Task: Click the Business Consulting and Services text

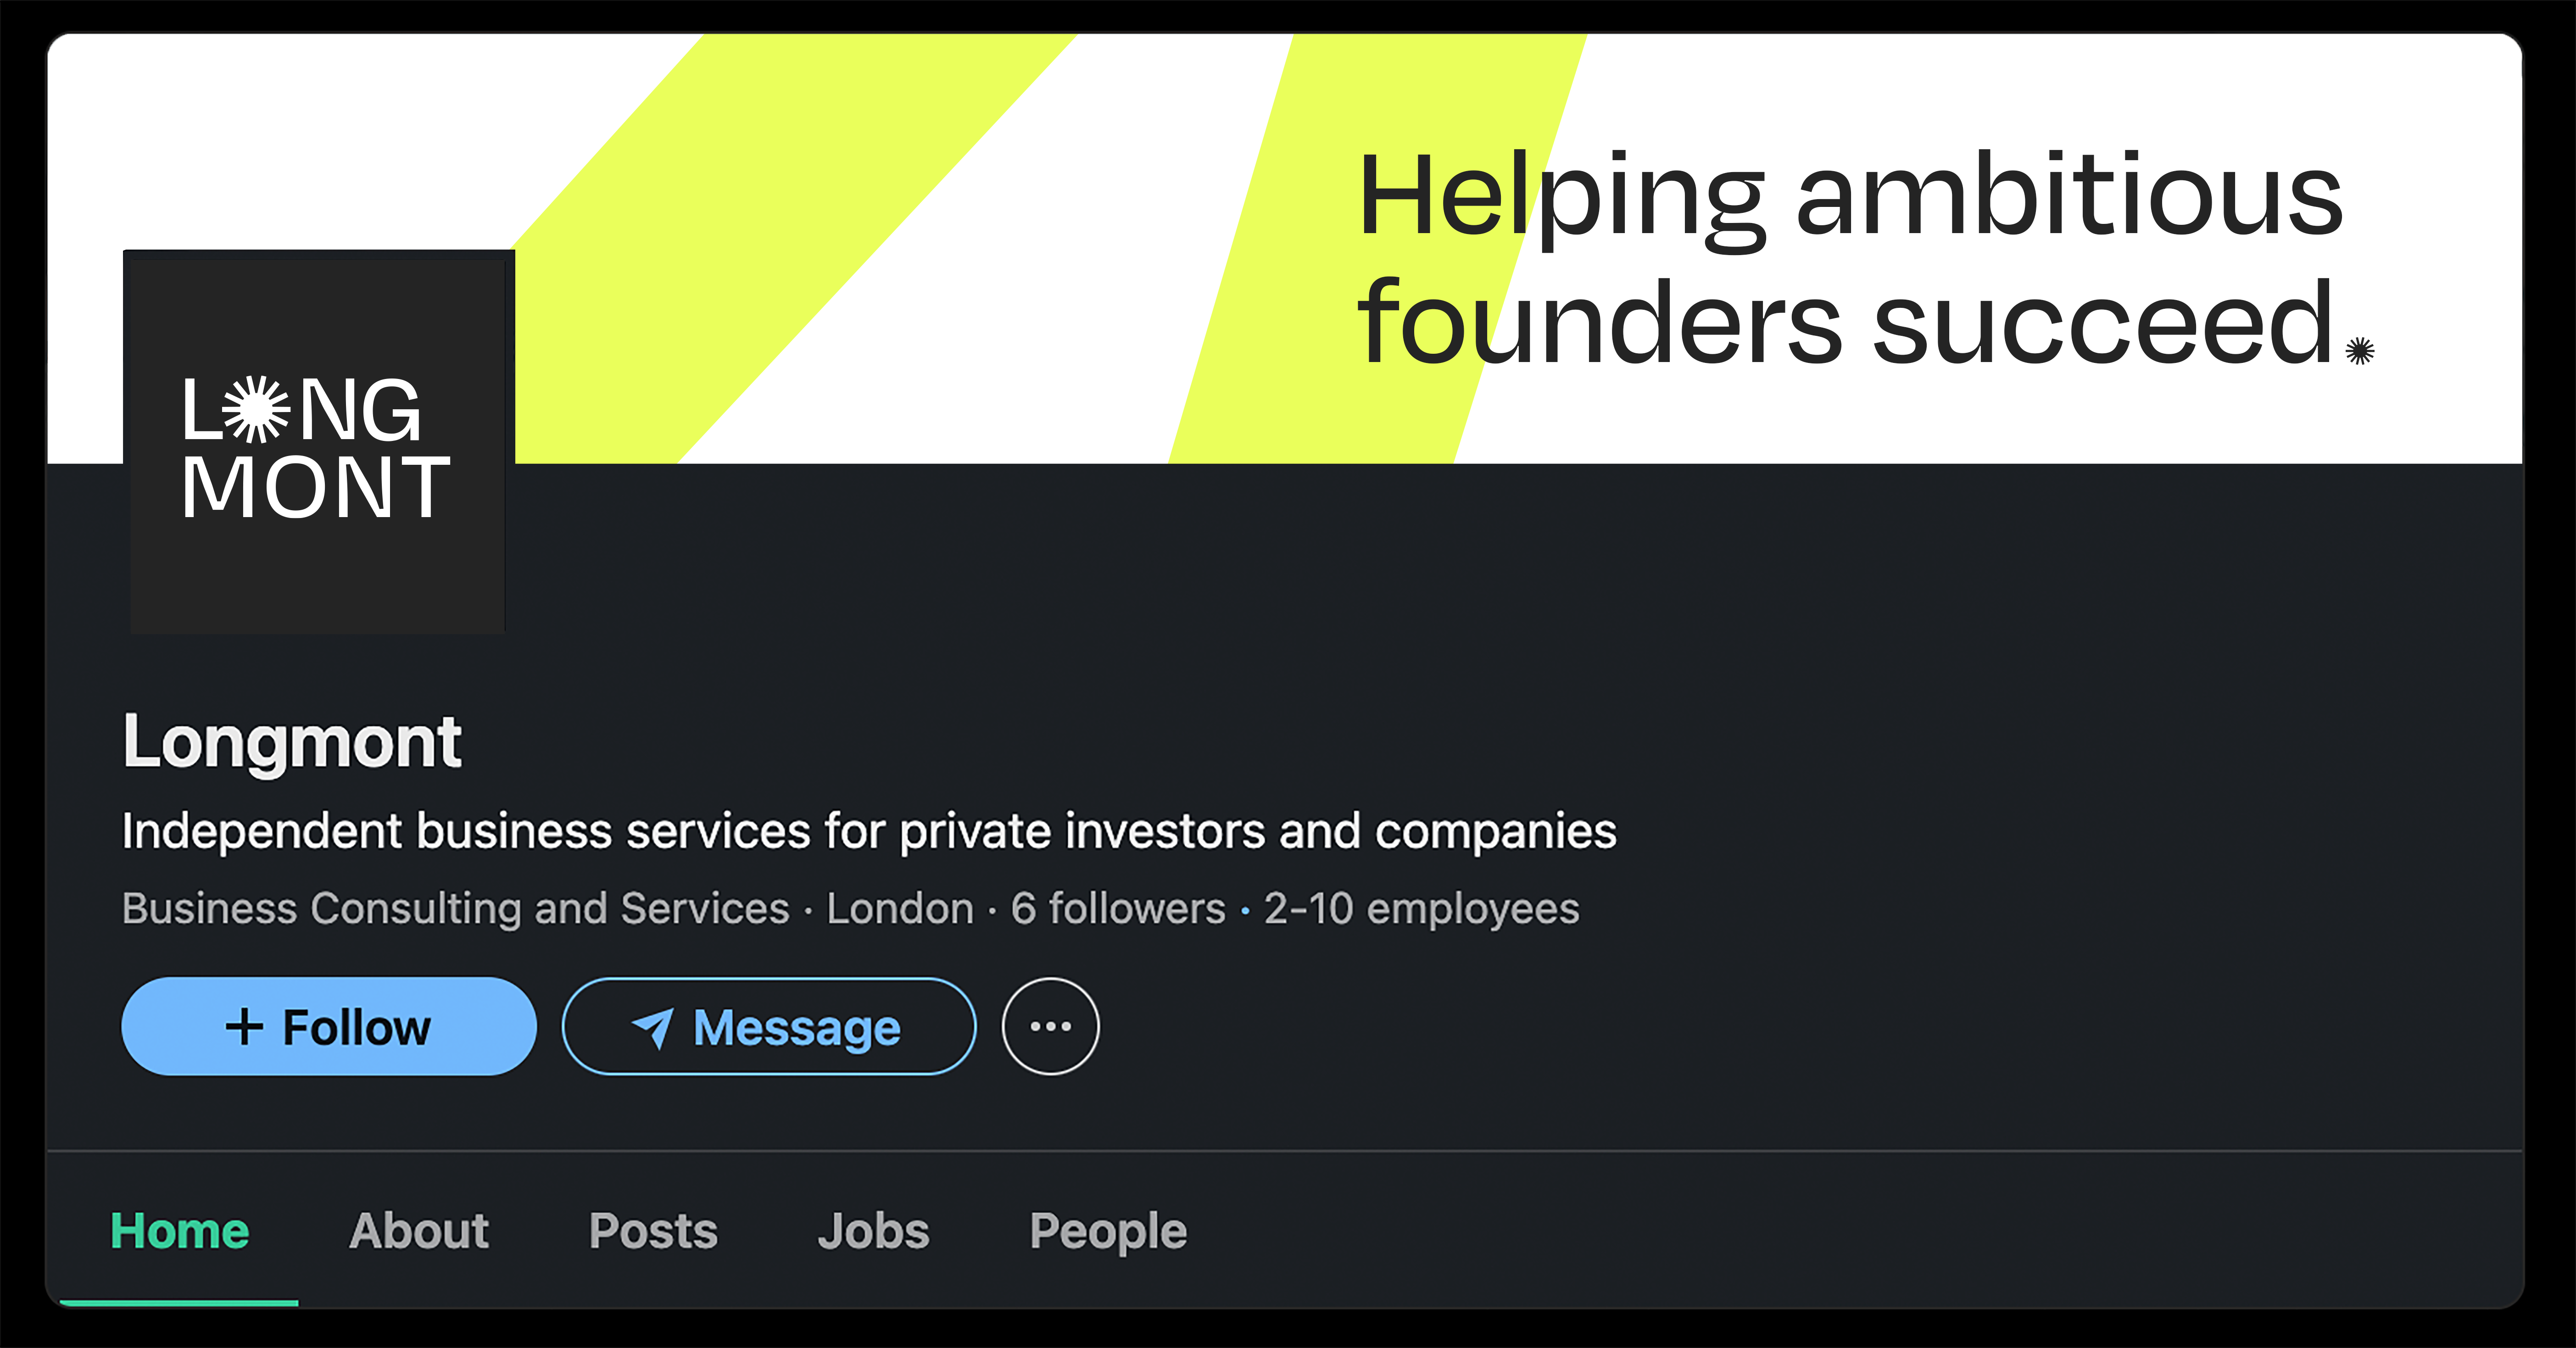Action: [455, 909]
